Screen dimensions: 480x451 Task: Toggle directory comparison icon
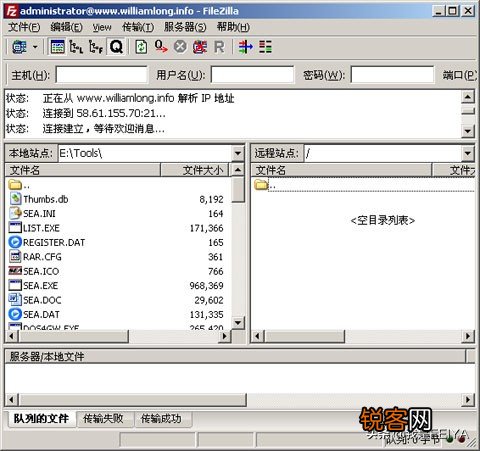266,47
